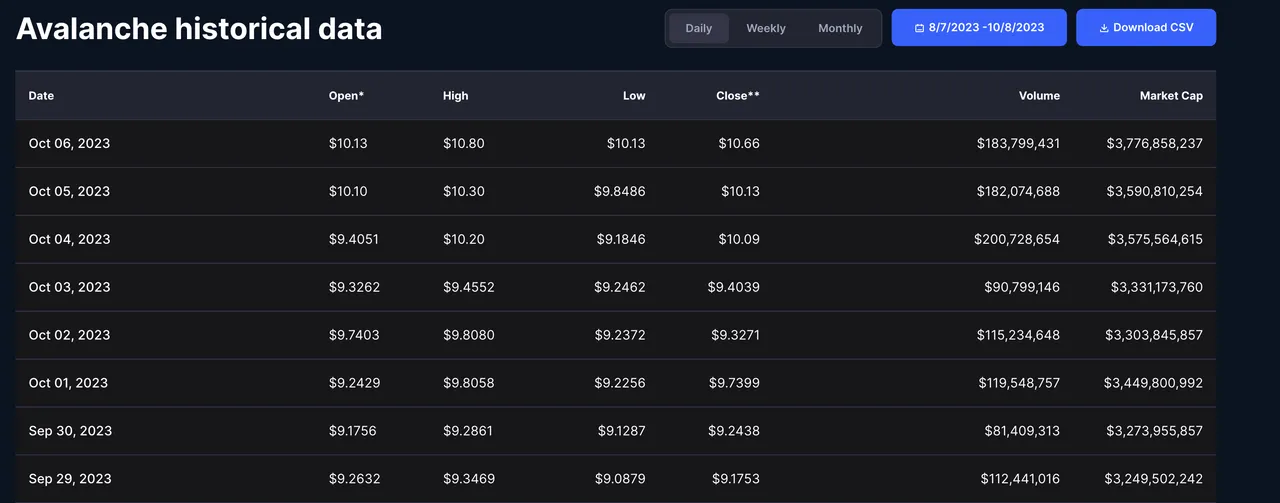Click volume $81,409,313 for Sep 30
This screenshot has width=1280, height=503.
pos(1022,432)
